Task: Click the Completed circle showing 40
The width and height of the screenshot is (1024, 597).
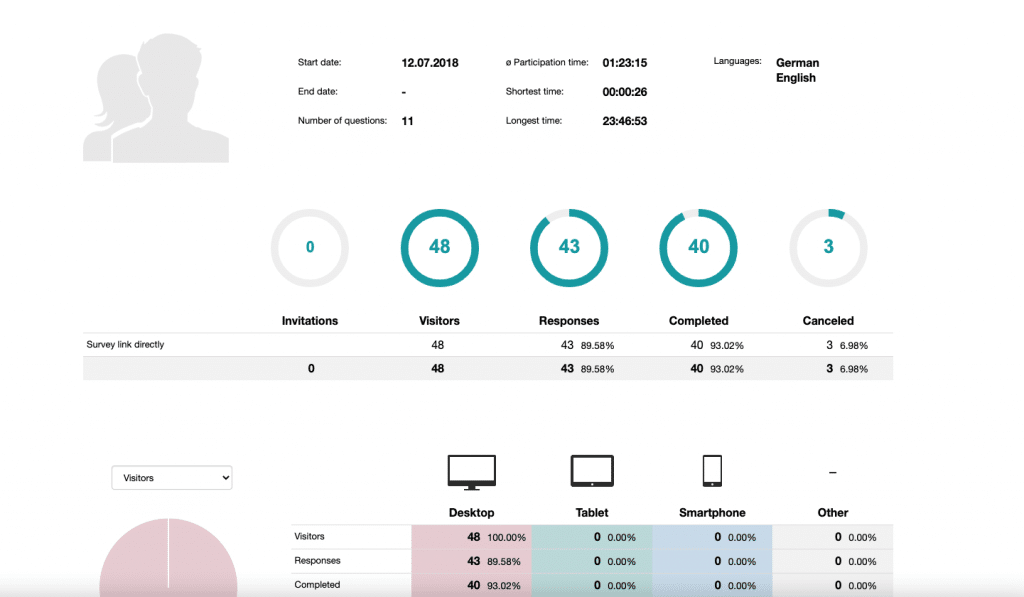Action: tap(698, 248)
